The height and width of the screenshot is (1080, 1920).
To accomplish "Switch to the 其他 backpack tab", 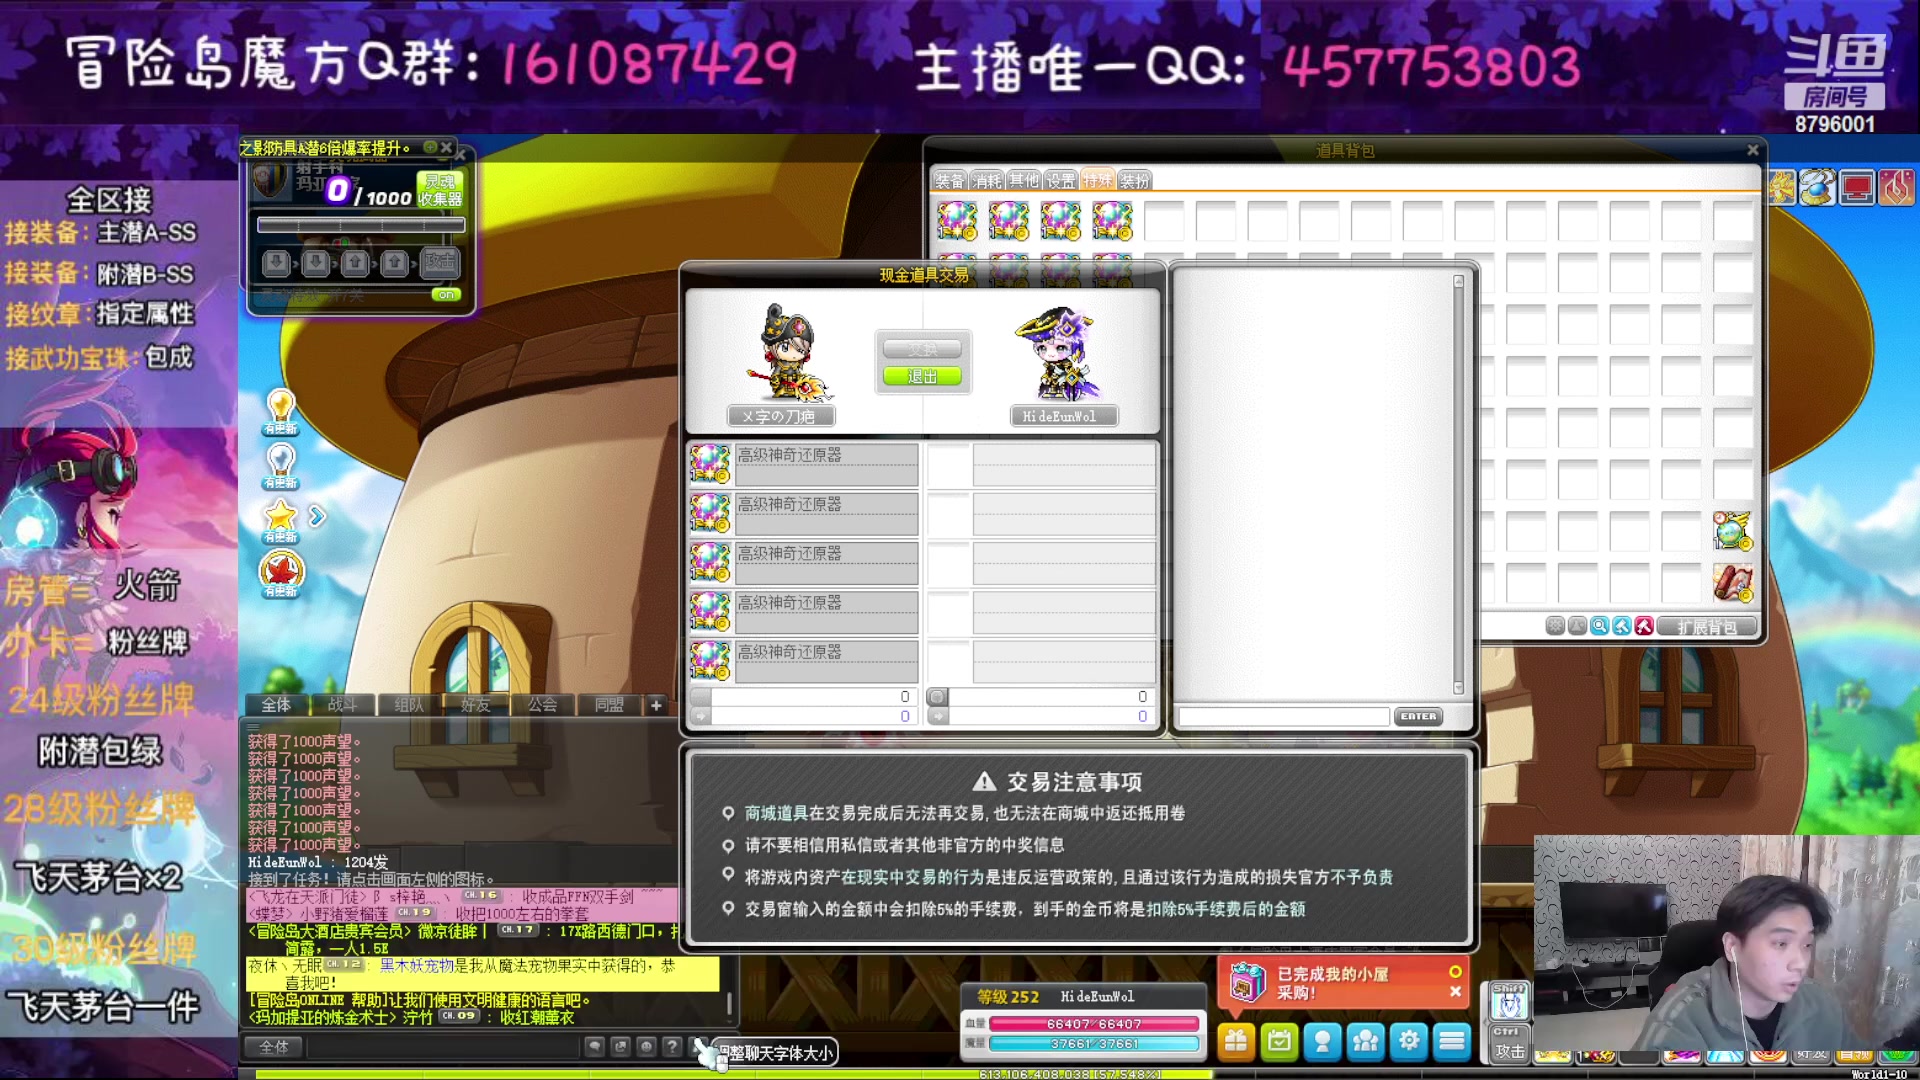I will tap(1023, 180).
